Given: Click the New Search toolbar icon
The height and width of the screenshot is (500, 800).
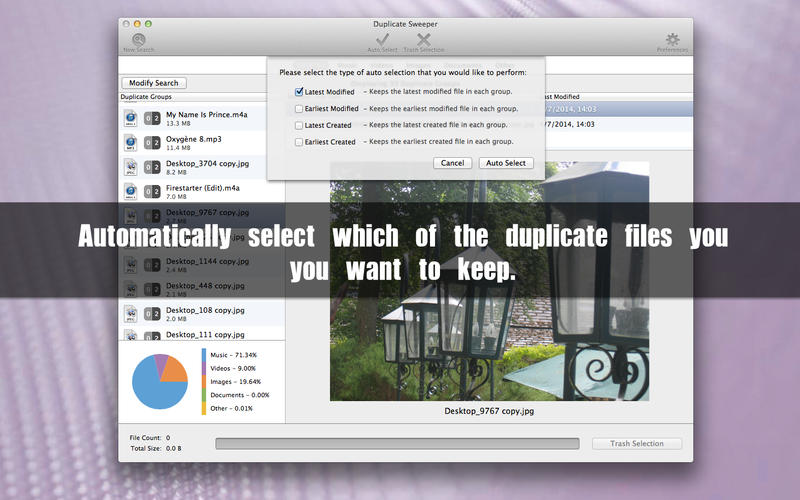Looking at the screenshot, I should (138, 40).
